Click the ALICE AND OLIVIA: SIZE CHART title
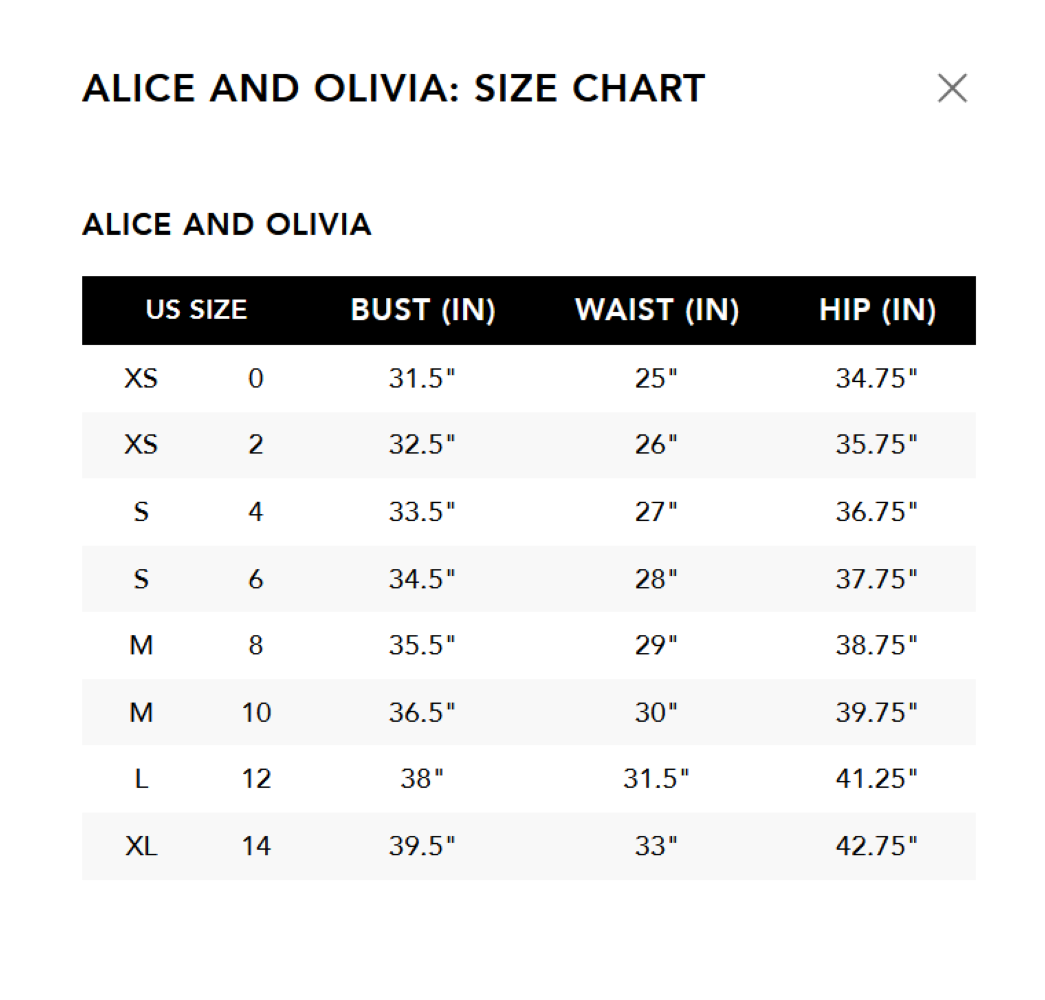This screenshot has width=1045, height=1000. point(394,88)
